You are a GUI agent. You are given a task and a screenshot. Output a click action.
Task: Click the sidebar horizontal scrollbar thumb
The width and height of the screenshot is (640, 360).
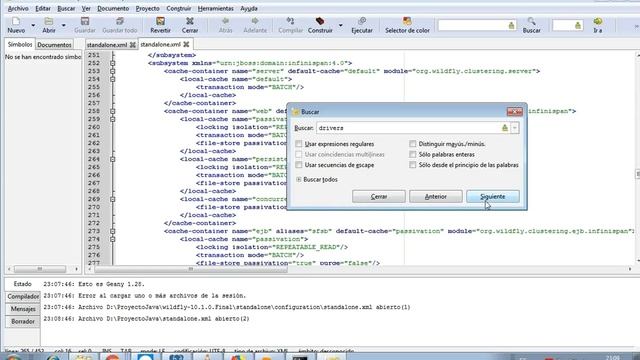tap(40, 269)
